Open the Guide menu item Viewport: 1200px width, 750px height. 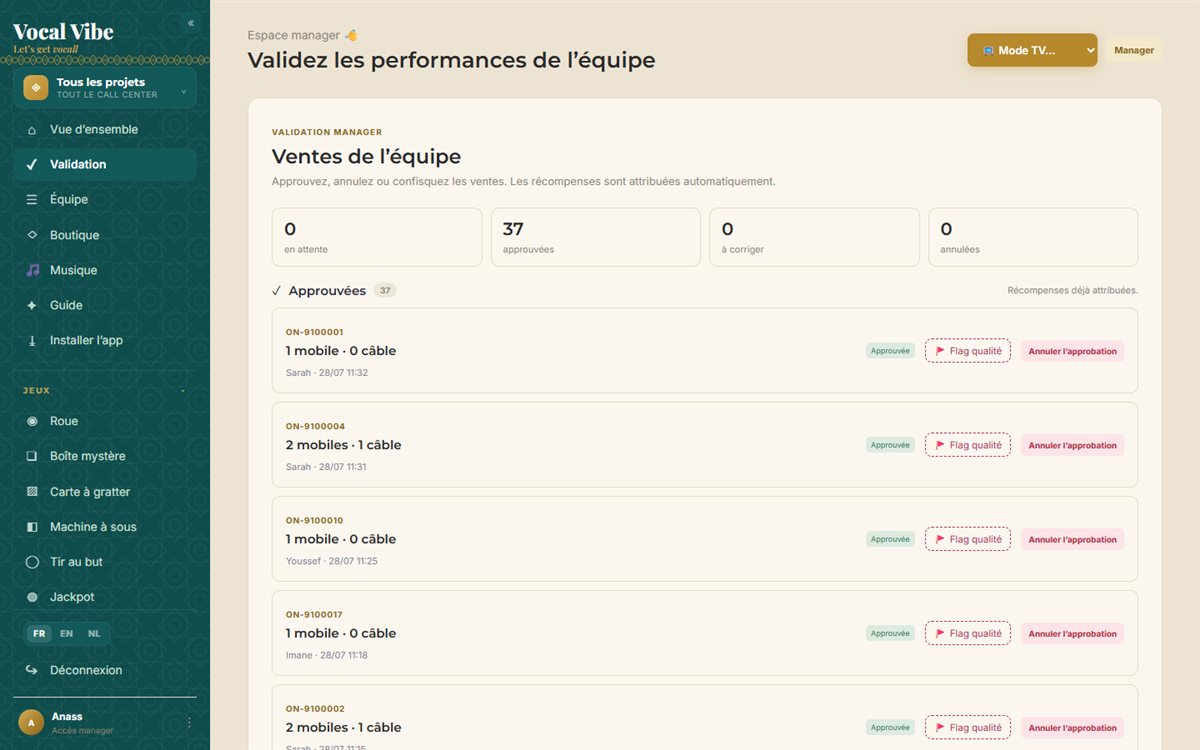click(x=105, y=305)
